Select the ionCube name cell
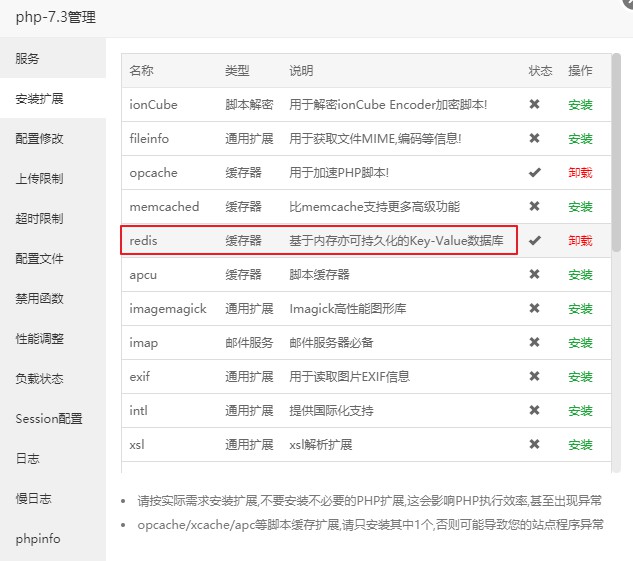Screen dimensions: 633x561 tap(153, 105)
